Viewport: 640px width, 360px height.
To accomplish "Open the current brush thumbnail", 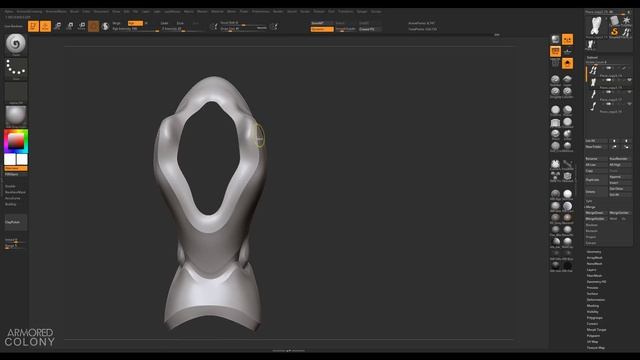I will [x=16, y=44].
